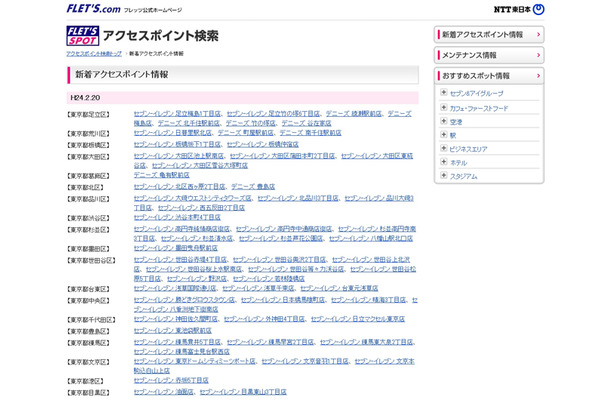
Task: Open セブン-イレブン 北品川3丁目店 link
Action: [x=298, y=198]
